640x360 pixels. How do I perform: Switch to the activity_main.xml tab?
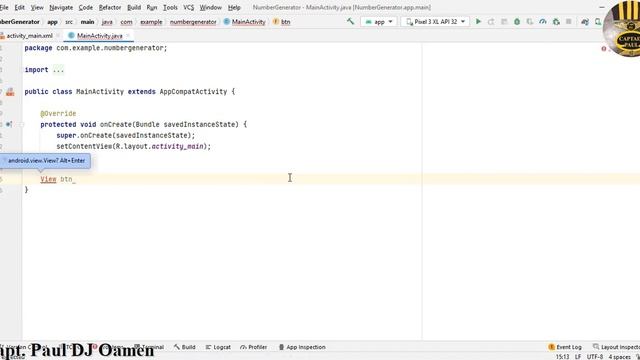coord(29,36)
